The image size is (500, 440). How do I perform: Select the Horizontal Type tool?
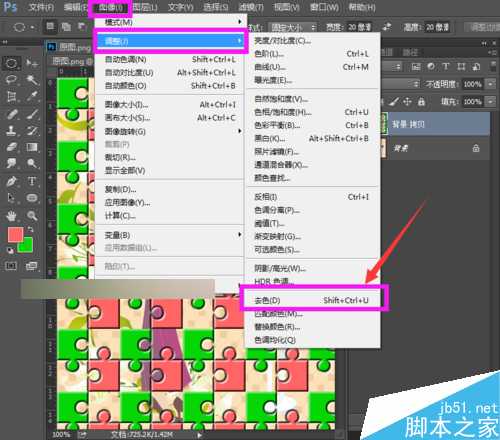32,181
